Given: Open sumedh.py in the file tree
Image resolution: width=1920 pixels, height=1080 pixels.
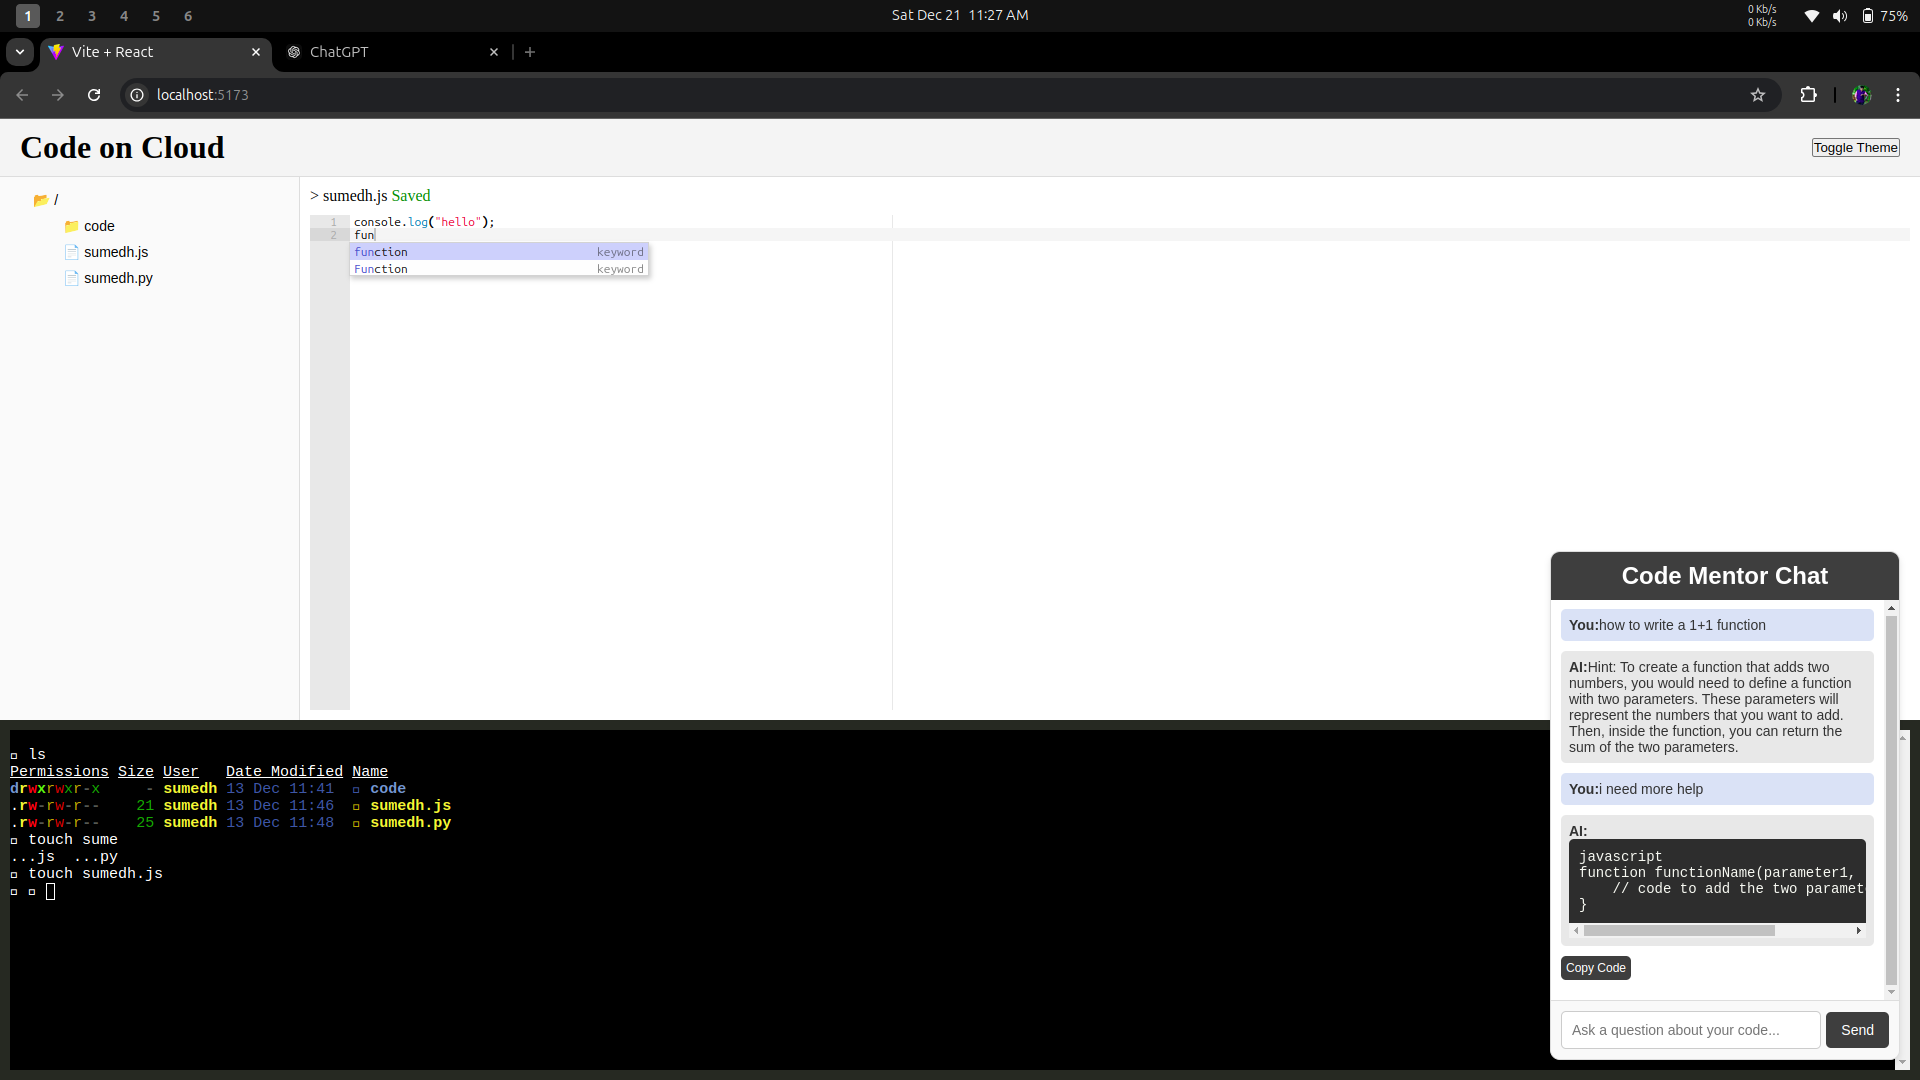Looking at the screenshot, I should [x=118, y=278].
